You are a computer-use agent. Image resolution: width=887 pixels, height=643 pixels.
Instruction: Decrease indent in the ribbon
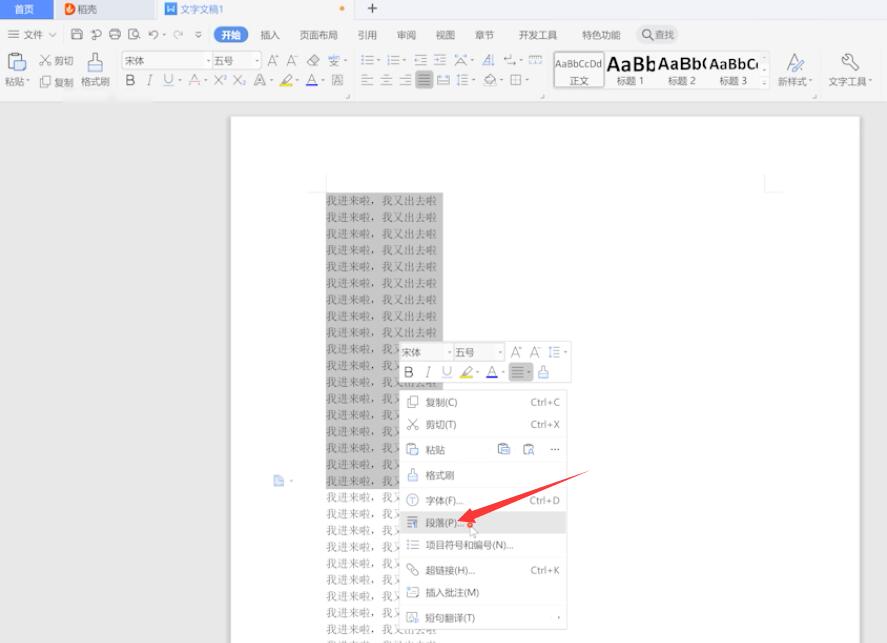[420, 60]
